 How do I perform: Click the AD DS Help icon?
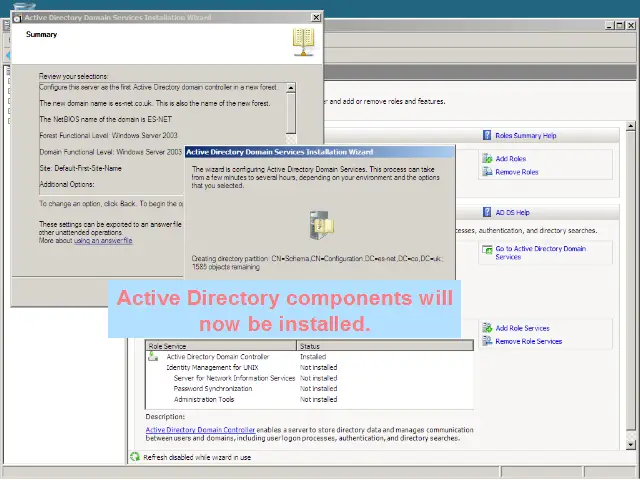click(487, 213)
